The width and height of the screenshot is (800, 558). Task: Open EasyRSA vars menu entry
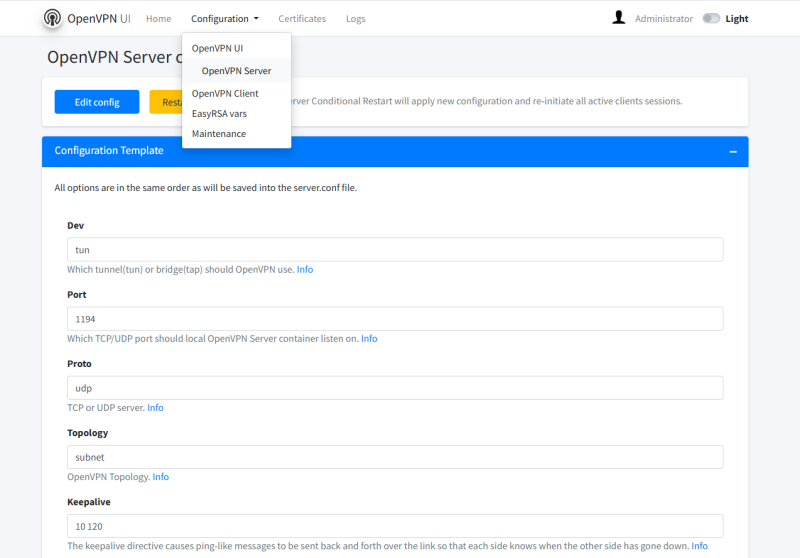(x=236, y=113)
